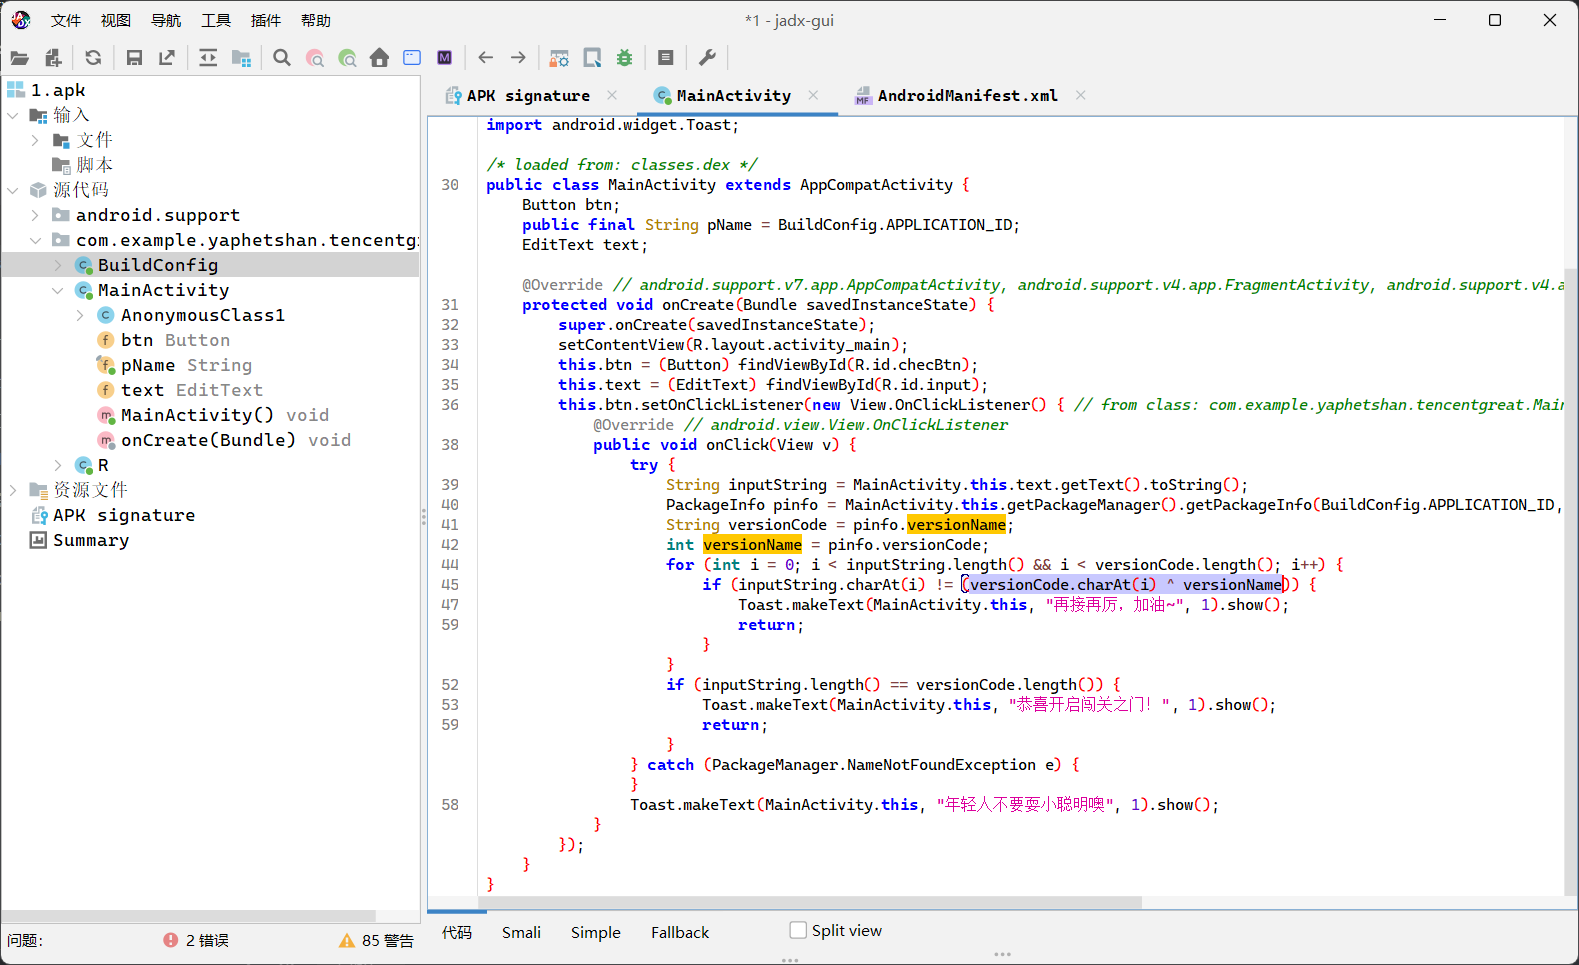Viewport: 1579px width, 965px height.
Task: Switch to Fallback code view
Action: [679, 932]
